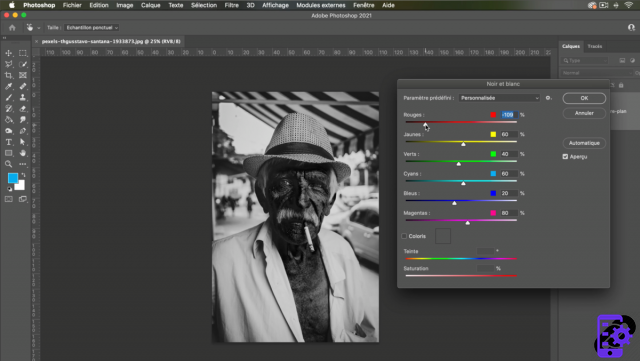
Task: Select the Rectangle shape tool
Action: pyautogui.click(x=8, y=153)
